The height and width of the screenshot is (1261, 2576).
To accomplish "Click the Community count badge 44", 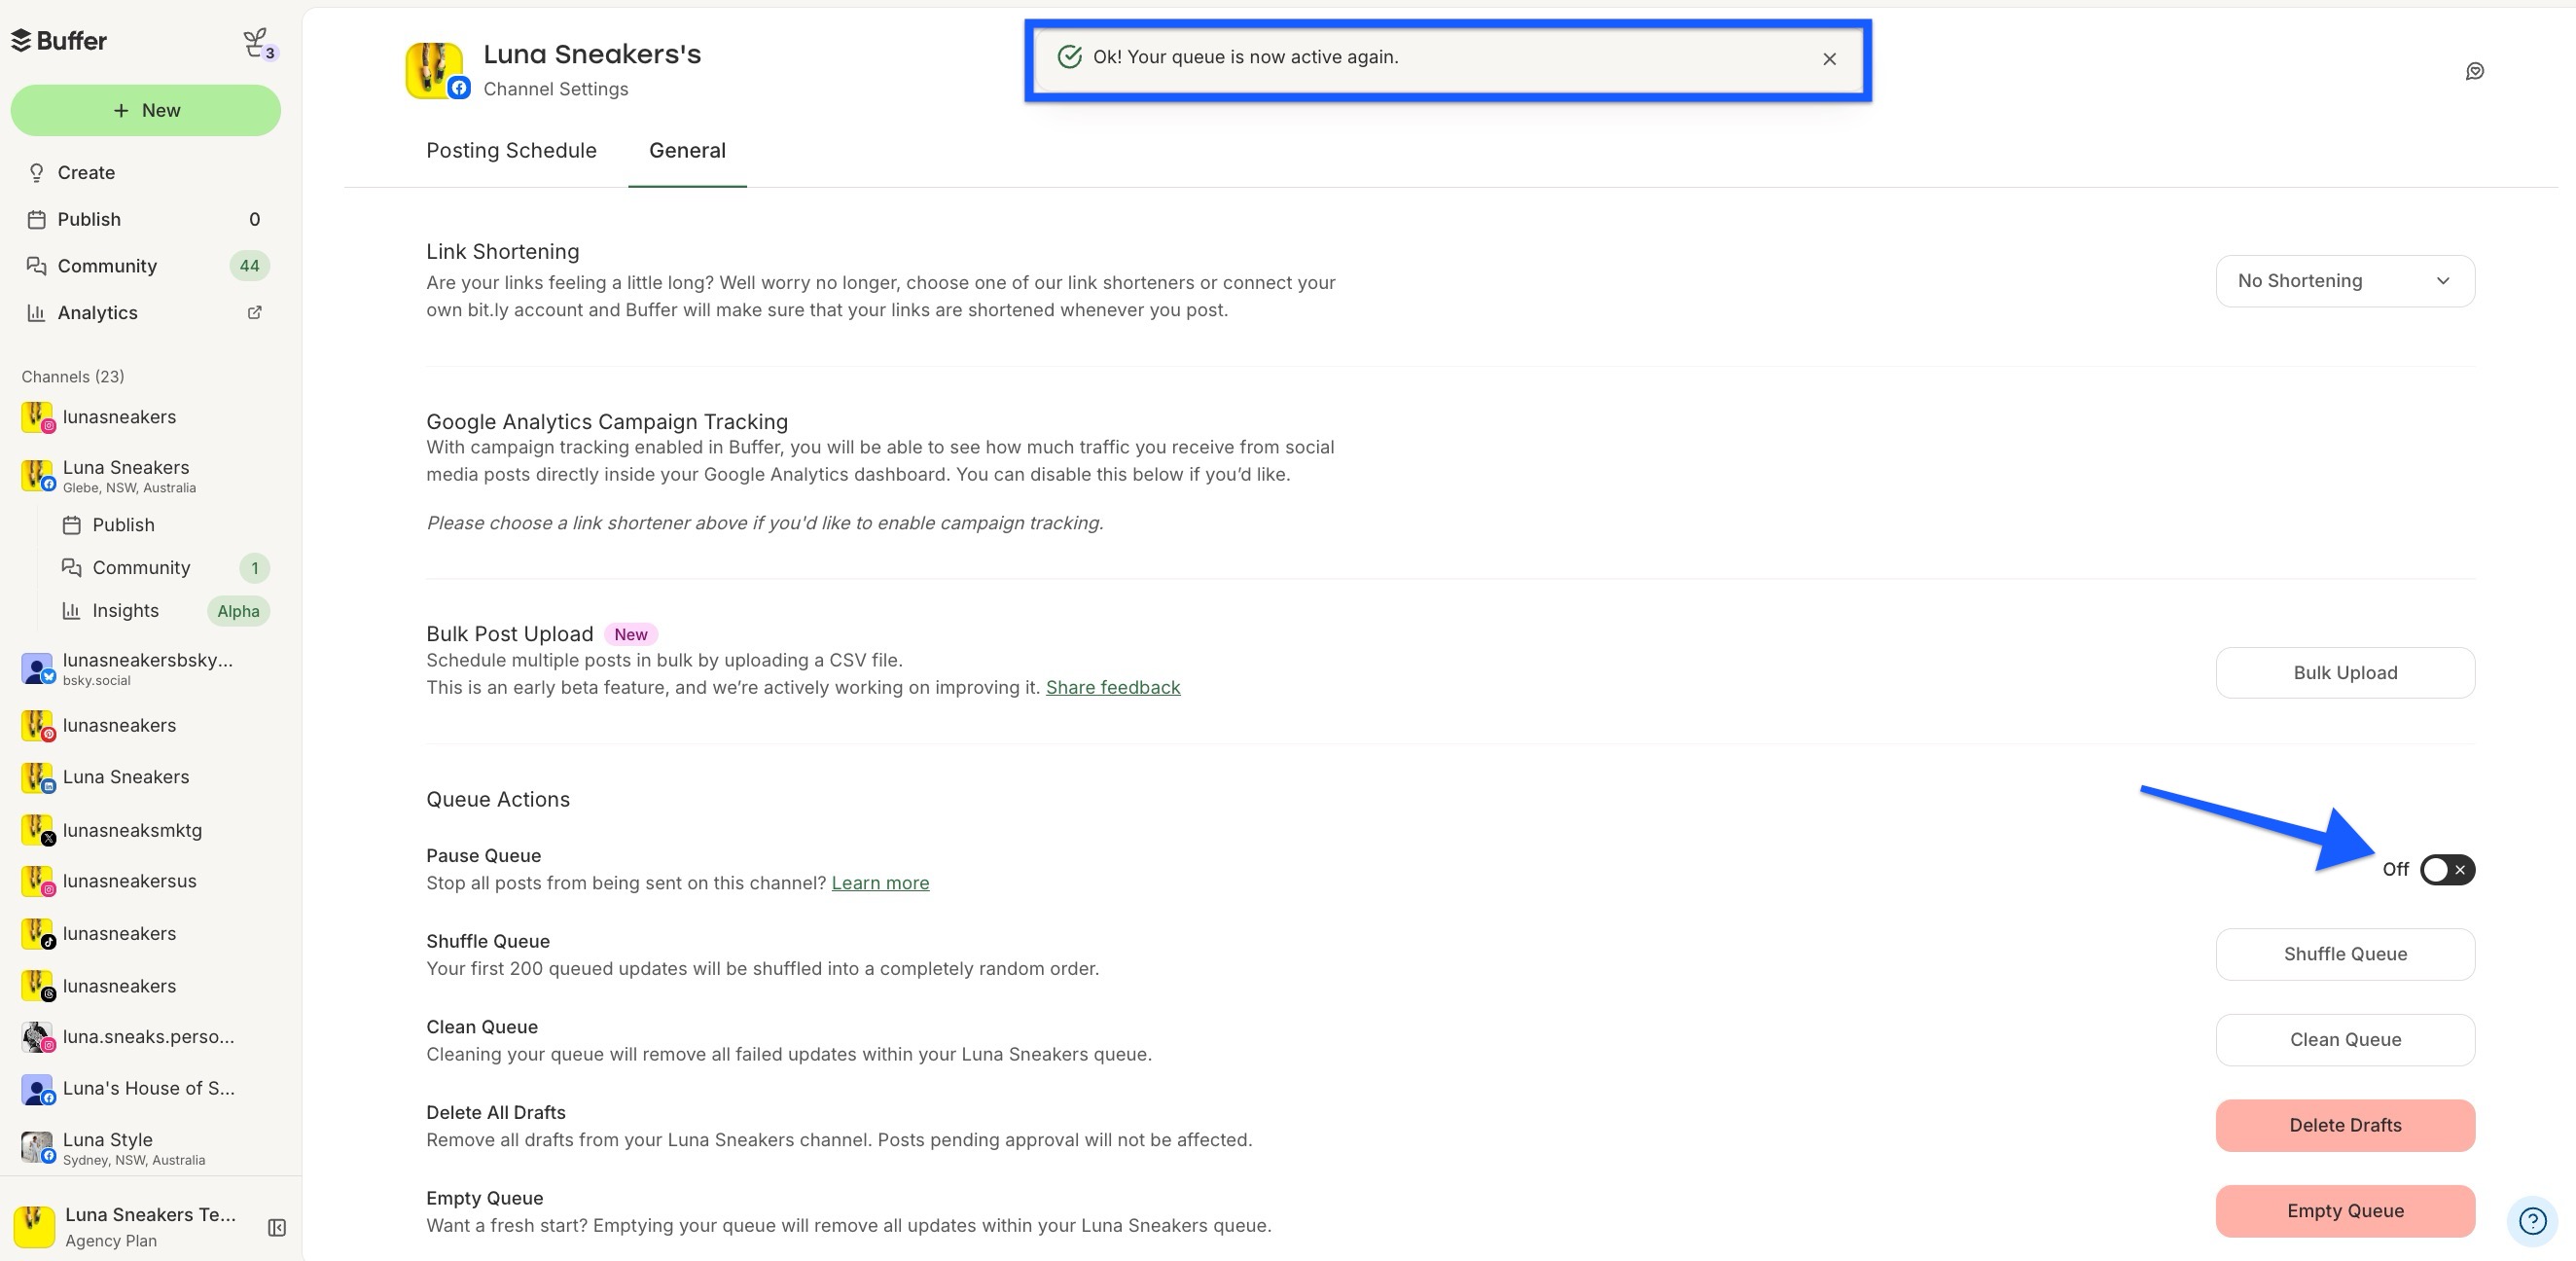I will 249,266.
